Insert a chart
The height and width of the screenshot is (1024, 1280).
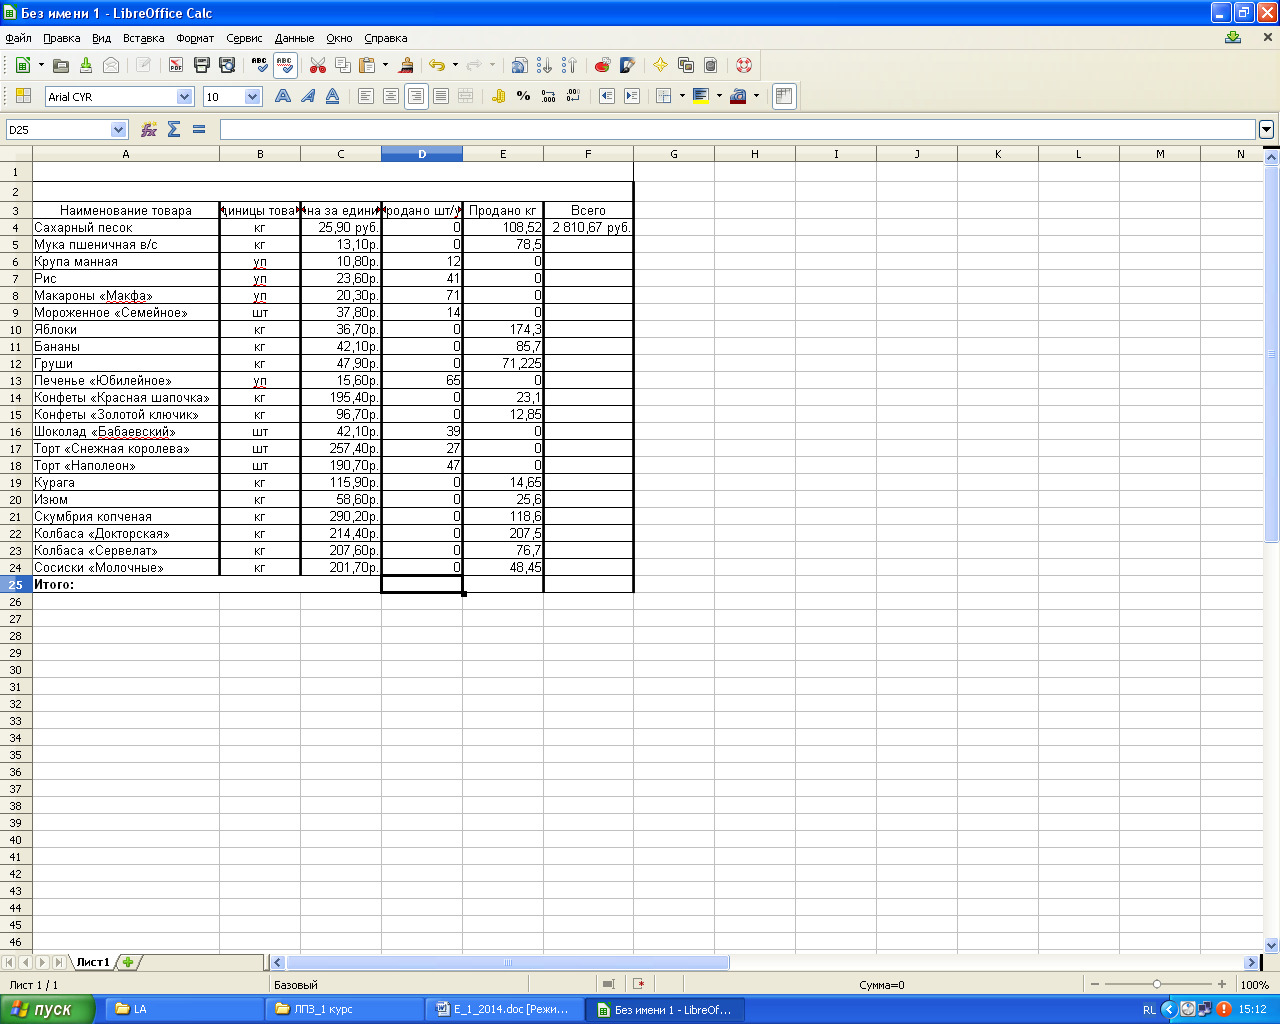pos(602,65)
